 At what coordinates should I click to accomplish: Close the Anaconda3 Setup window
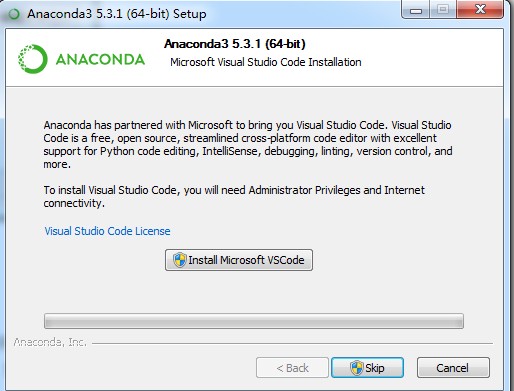coord(480,10)
